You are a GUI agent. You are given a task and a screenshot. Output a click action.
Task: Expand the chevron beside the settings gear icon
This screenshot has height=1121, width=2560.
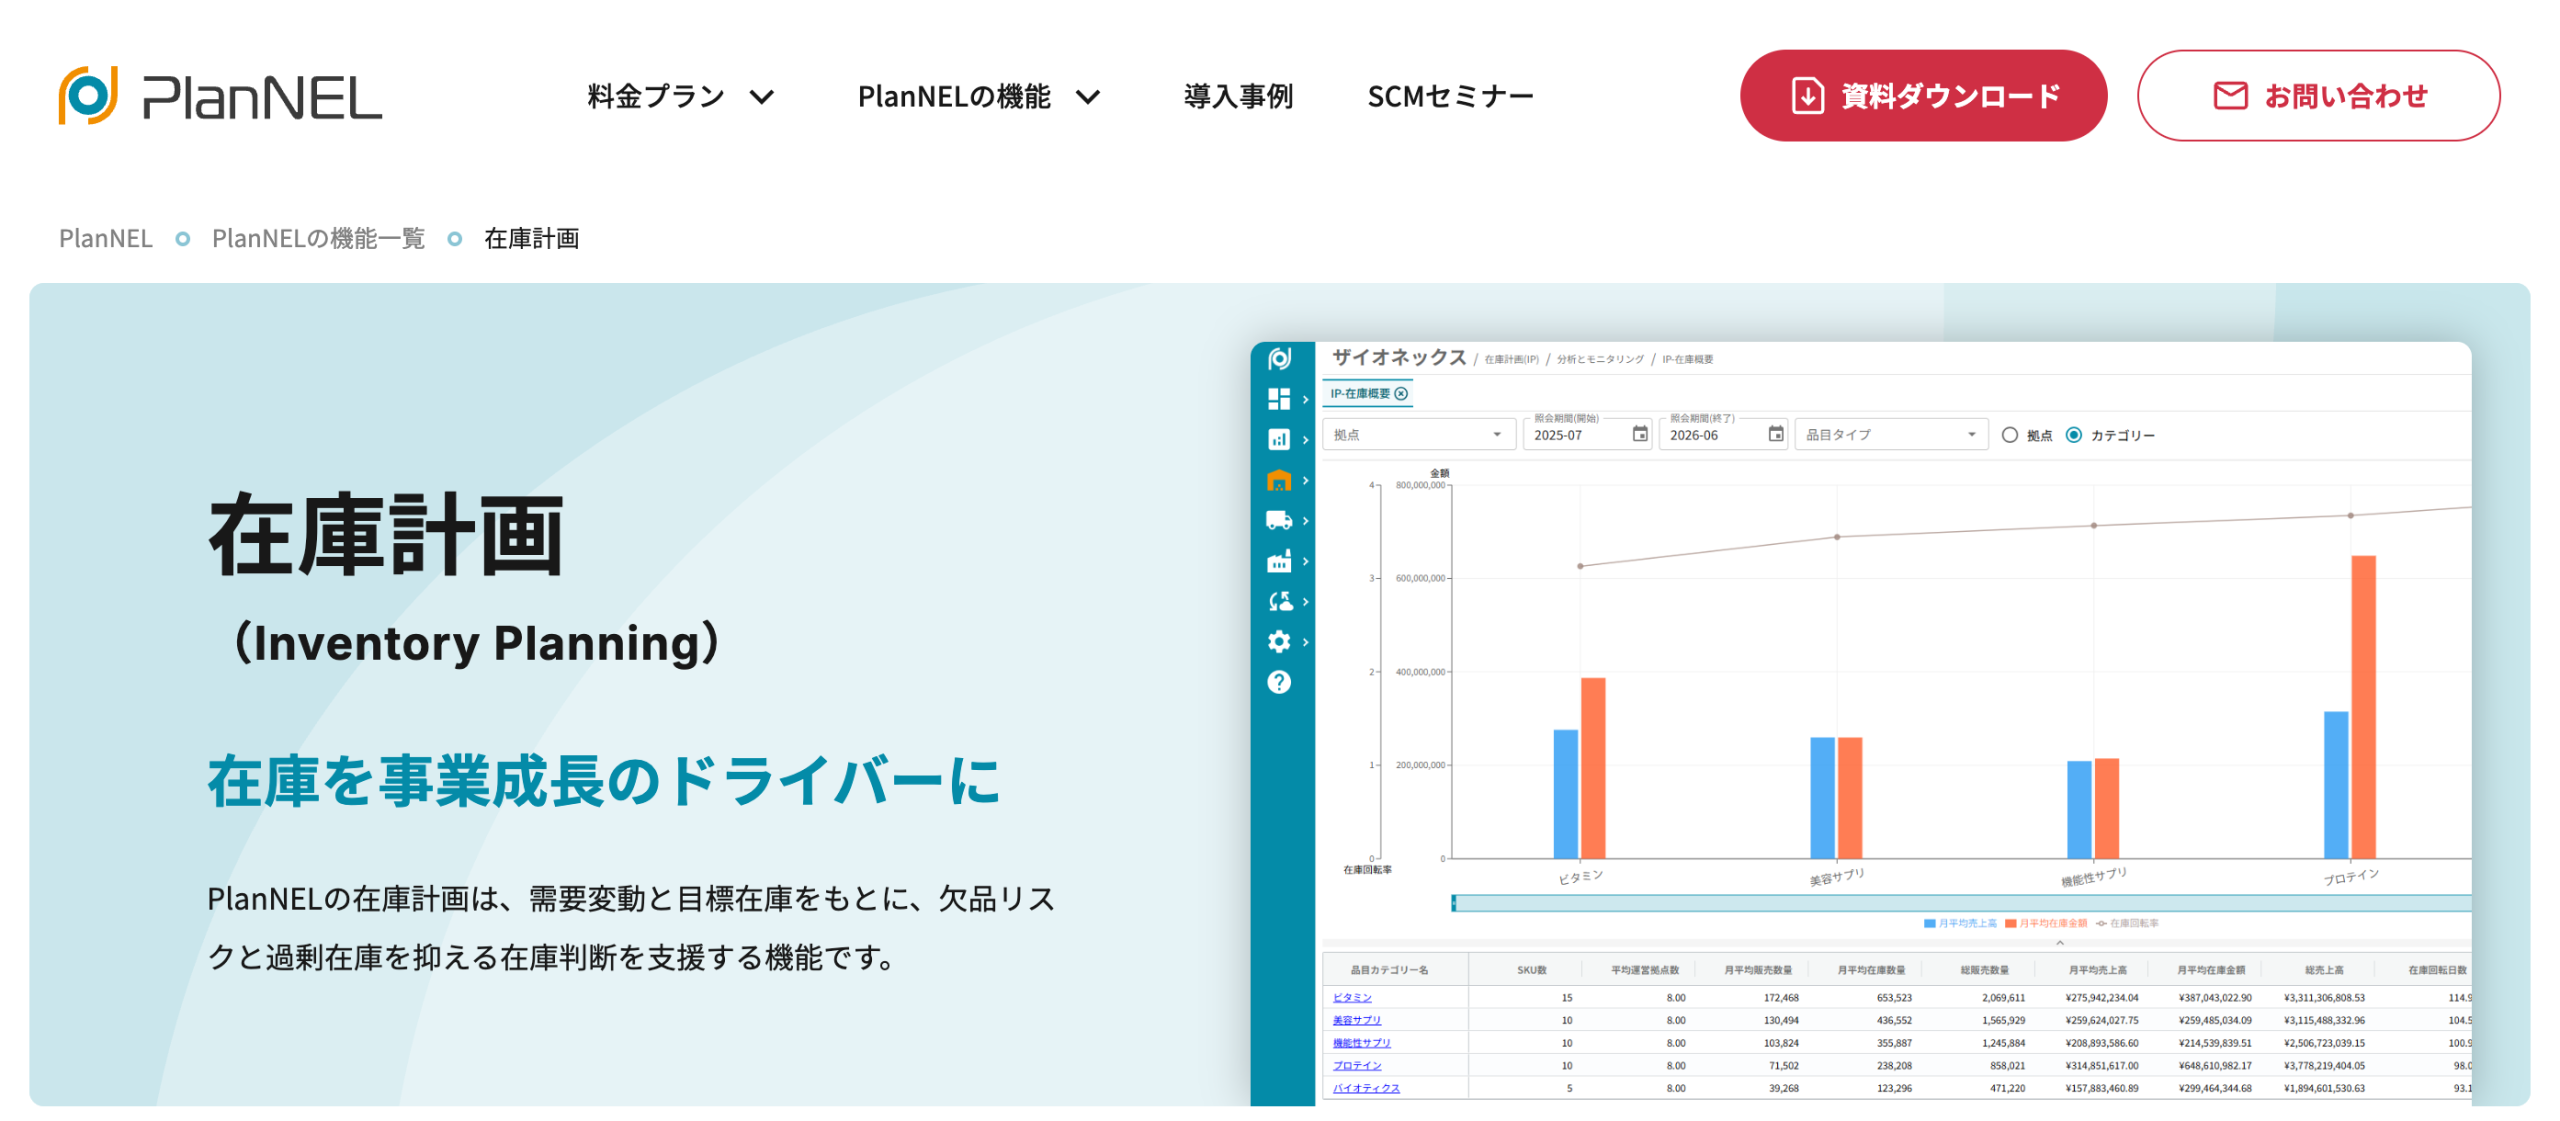pyautogui.click(x=1305, y=642)
